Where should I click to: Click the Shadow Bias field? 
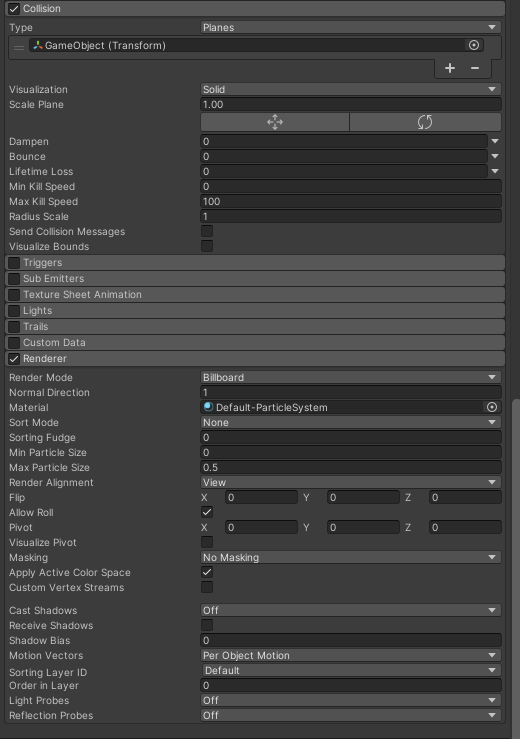coord(351,640)
